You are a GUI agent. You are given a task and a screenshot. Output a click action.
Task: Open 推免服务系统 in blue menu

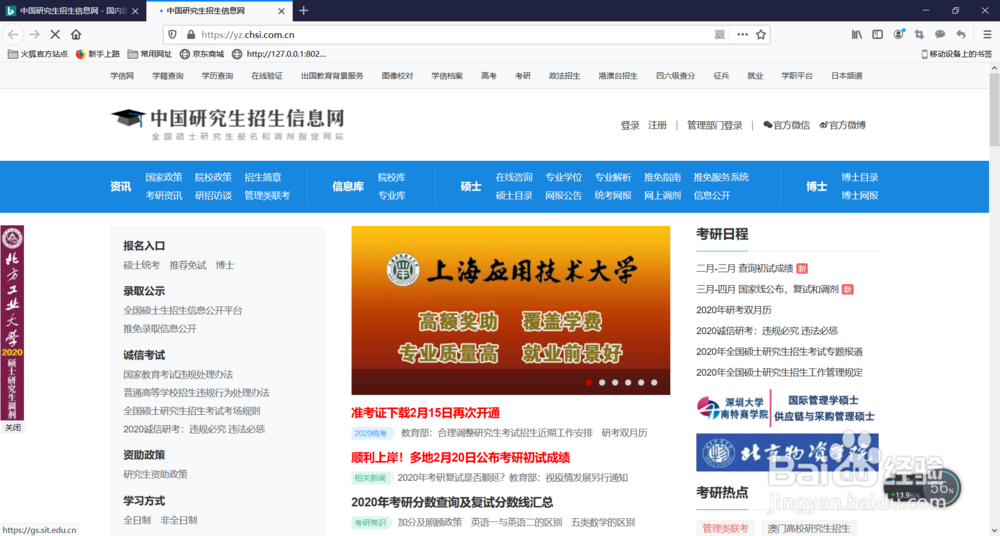coord(721,177)
